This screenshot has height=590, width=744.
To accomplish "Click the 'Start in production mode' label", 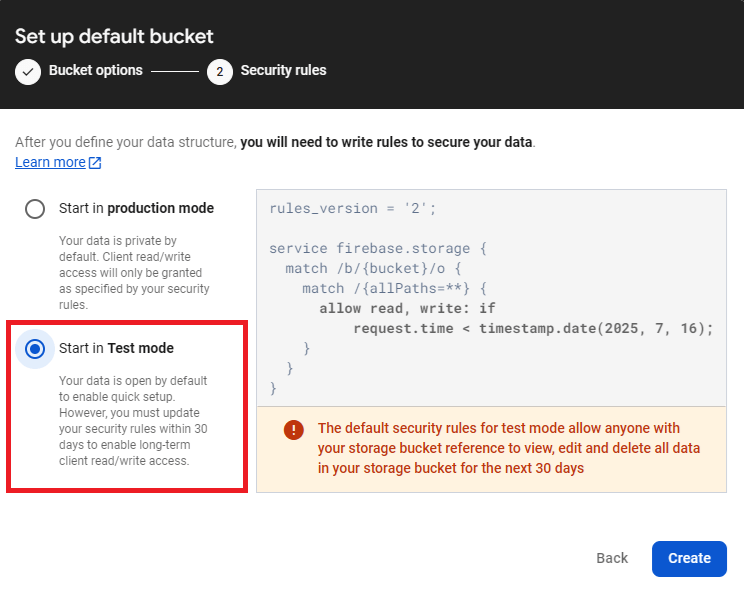I will click(136, 208).
